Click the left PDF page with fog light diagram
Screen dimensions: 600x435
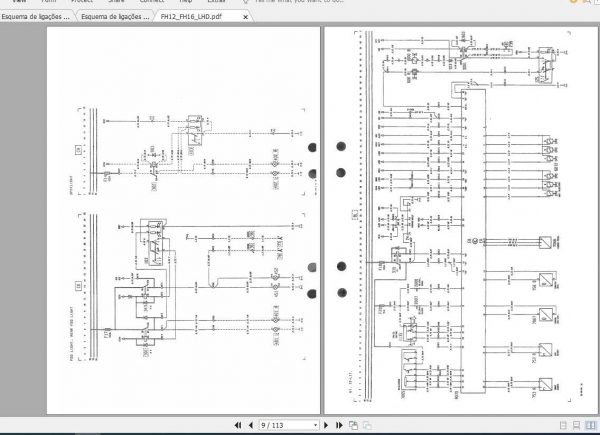click(x=183, y=220)
